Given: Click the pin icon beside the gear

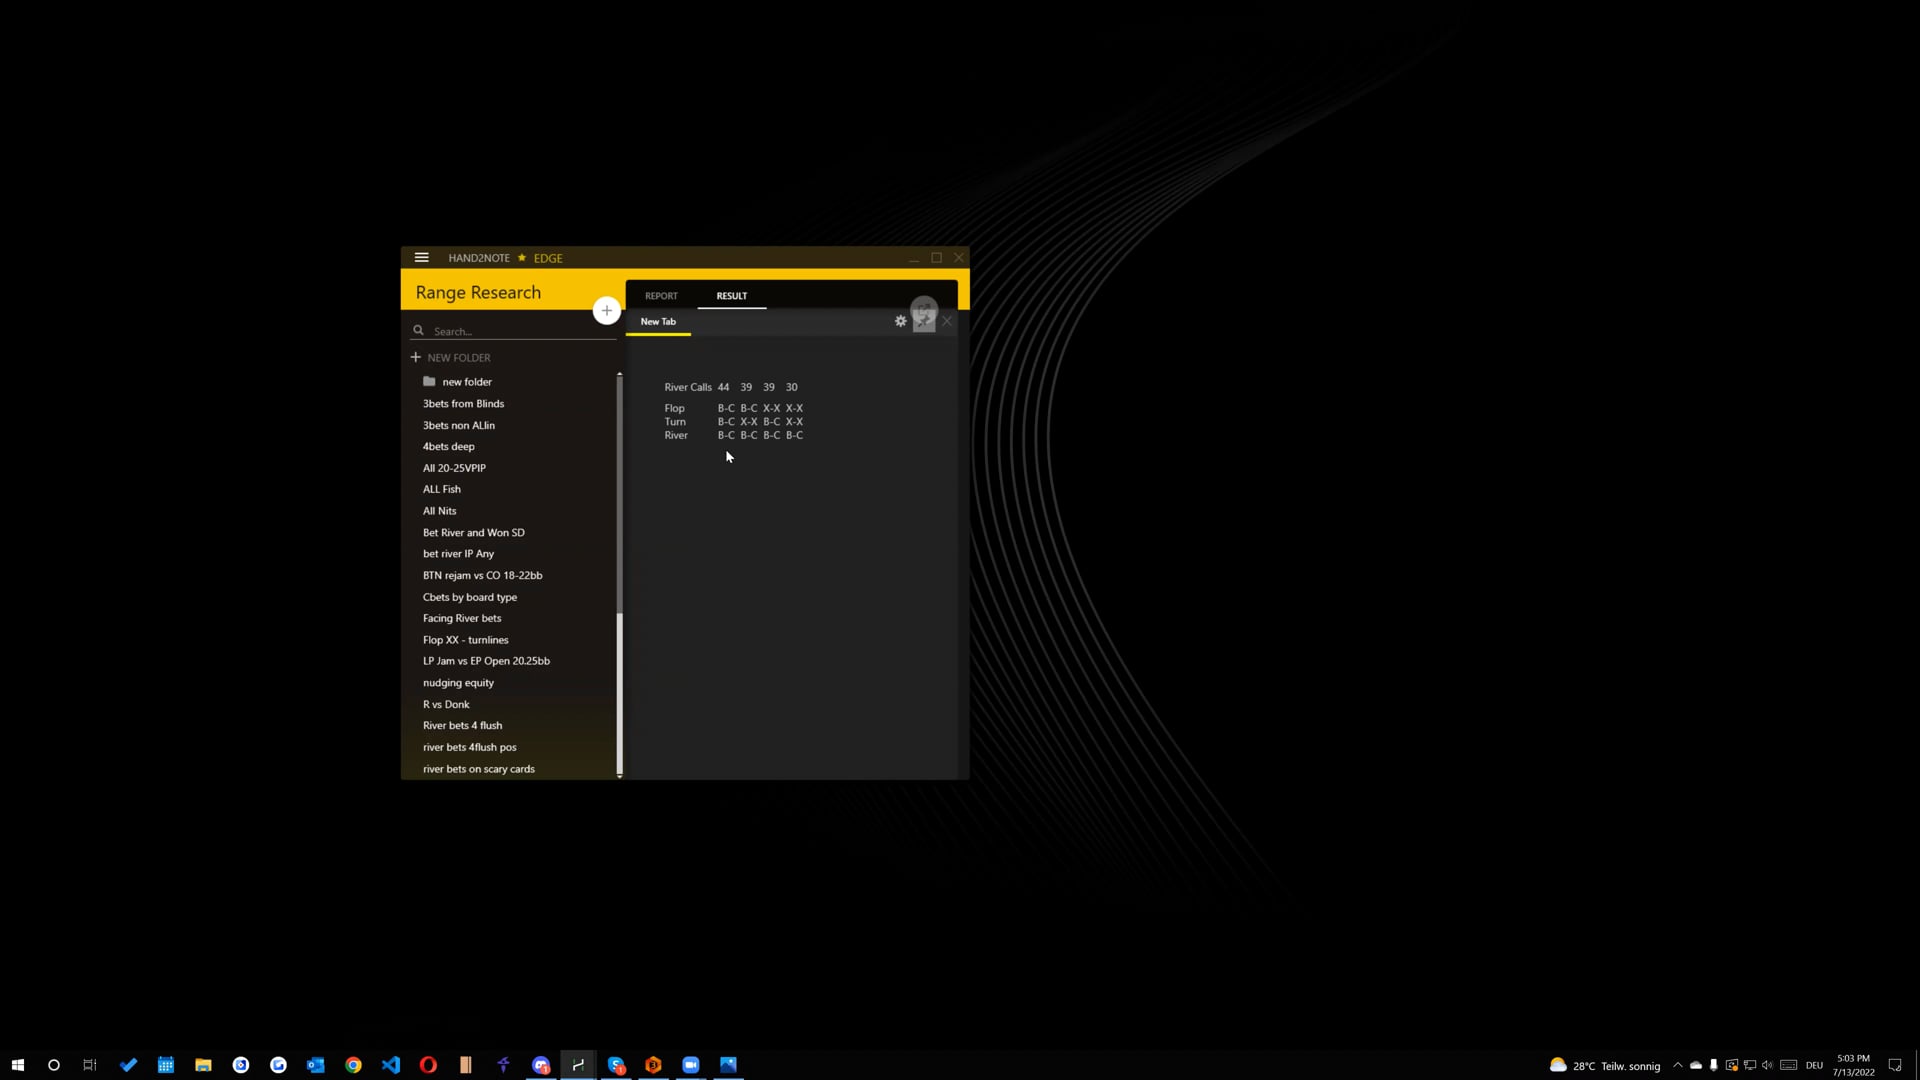Looking at the screenshot, I should click(x=924, y=321).
